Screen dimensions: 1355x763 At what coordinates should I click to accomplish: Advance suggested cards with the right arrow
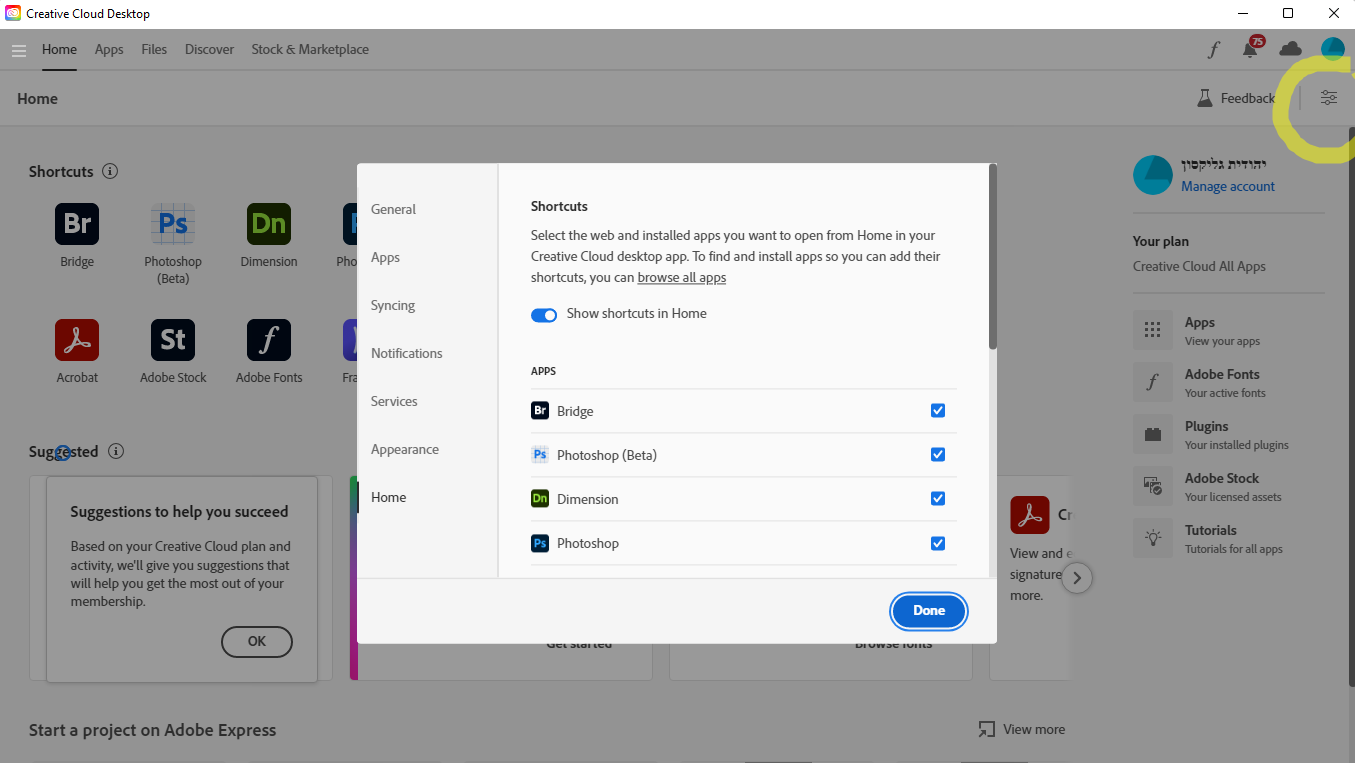pyautogui.click(x=1077, y=577)
